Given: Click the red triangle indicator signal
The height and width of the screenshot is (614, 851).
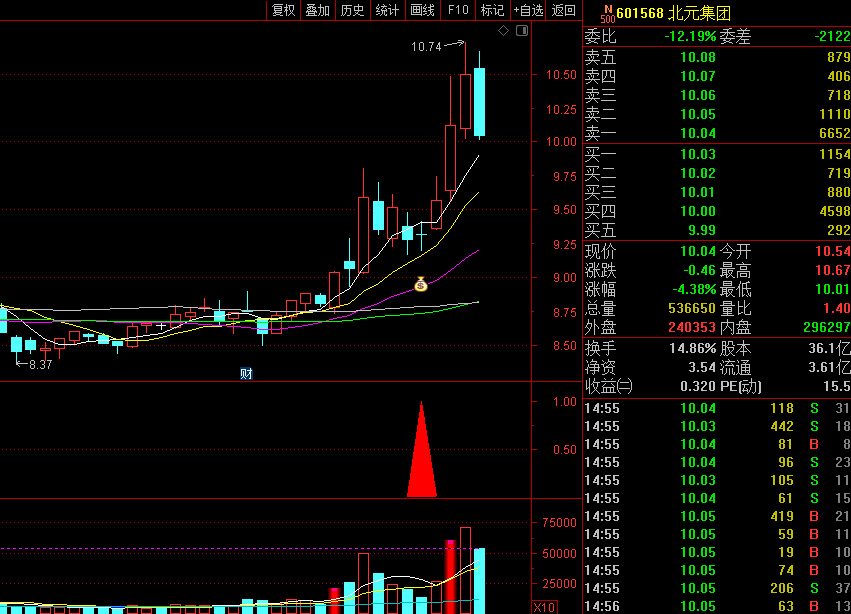Looking at the screenshot, I should [422, 449].
